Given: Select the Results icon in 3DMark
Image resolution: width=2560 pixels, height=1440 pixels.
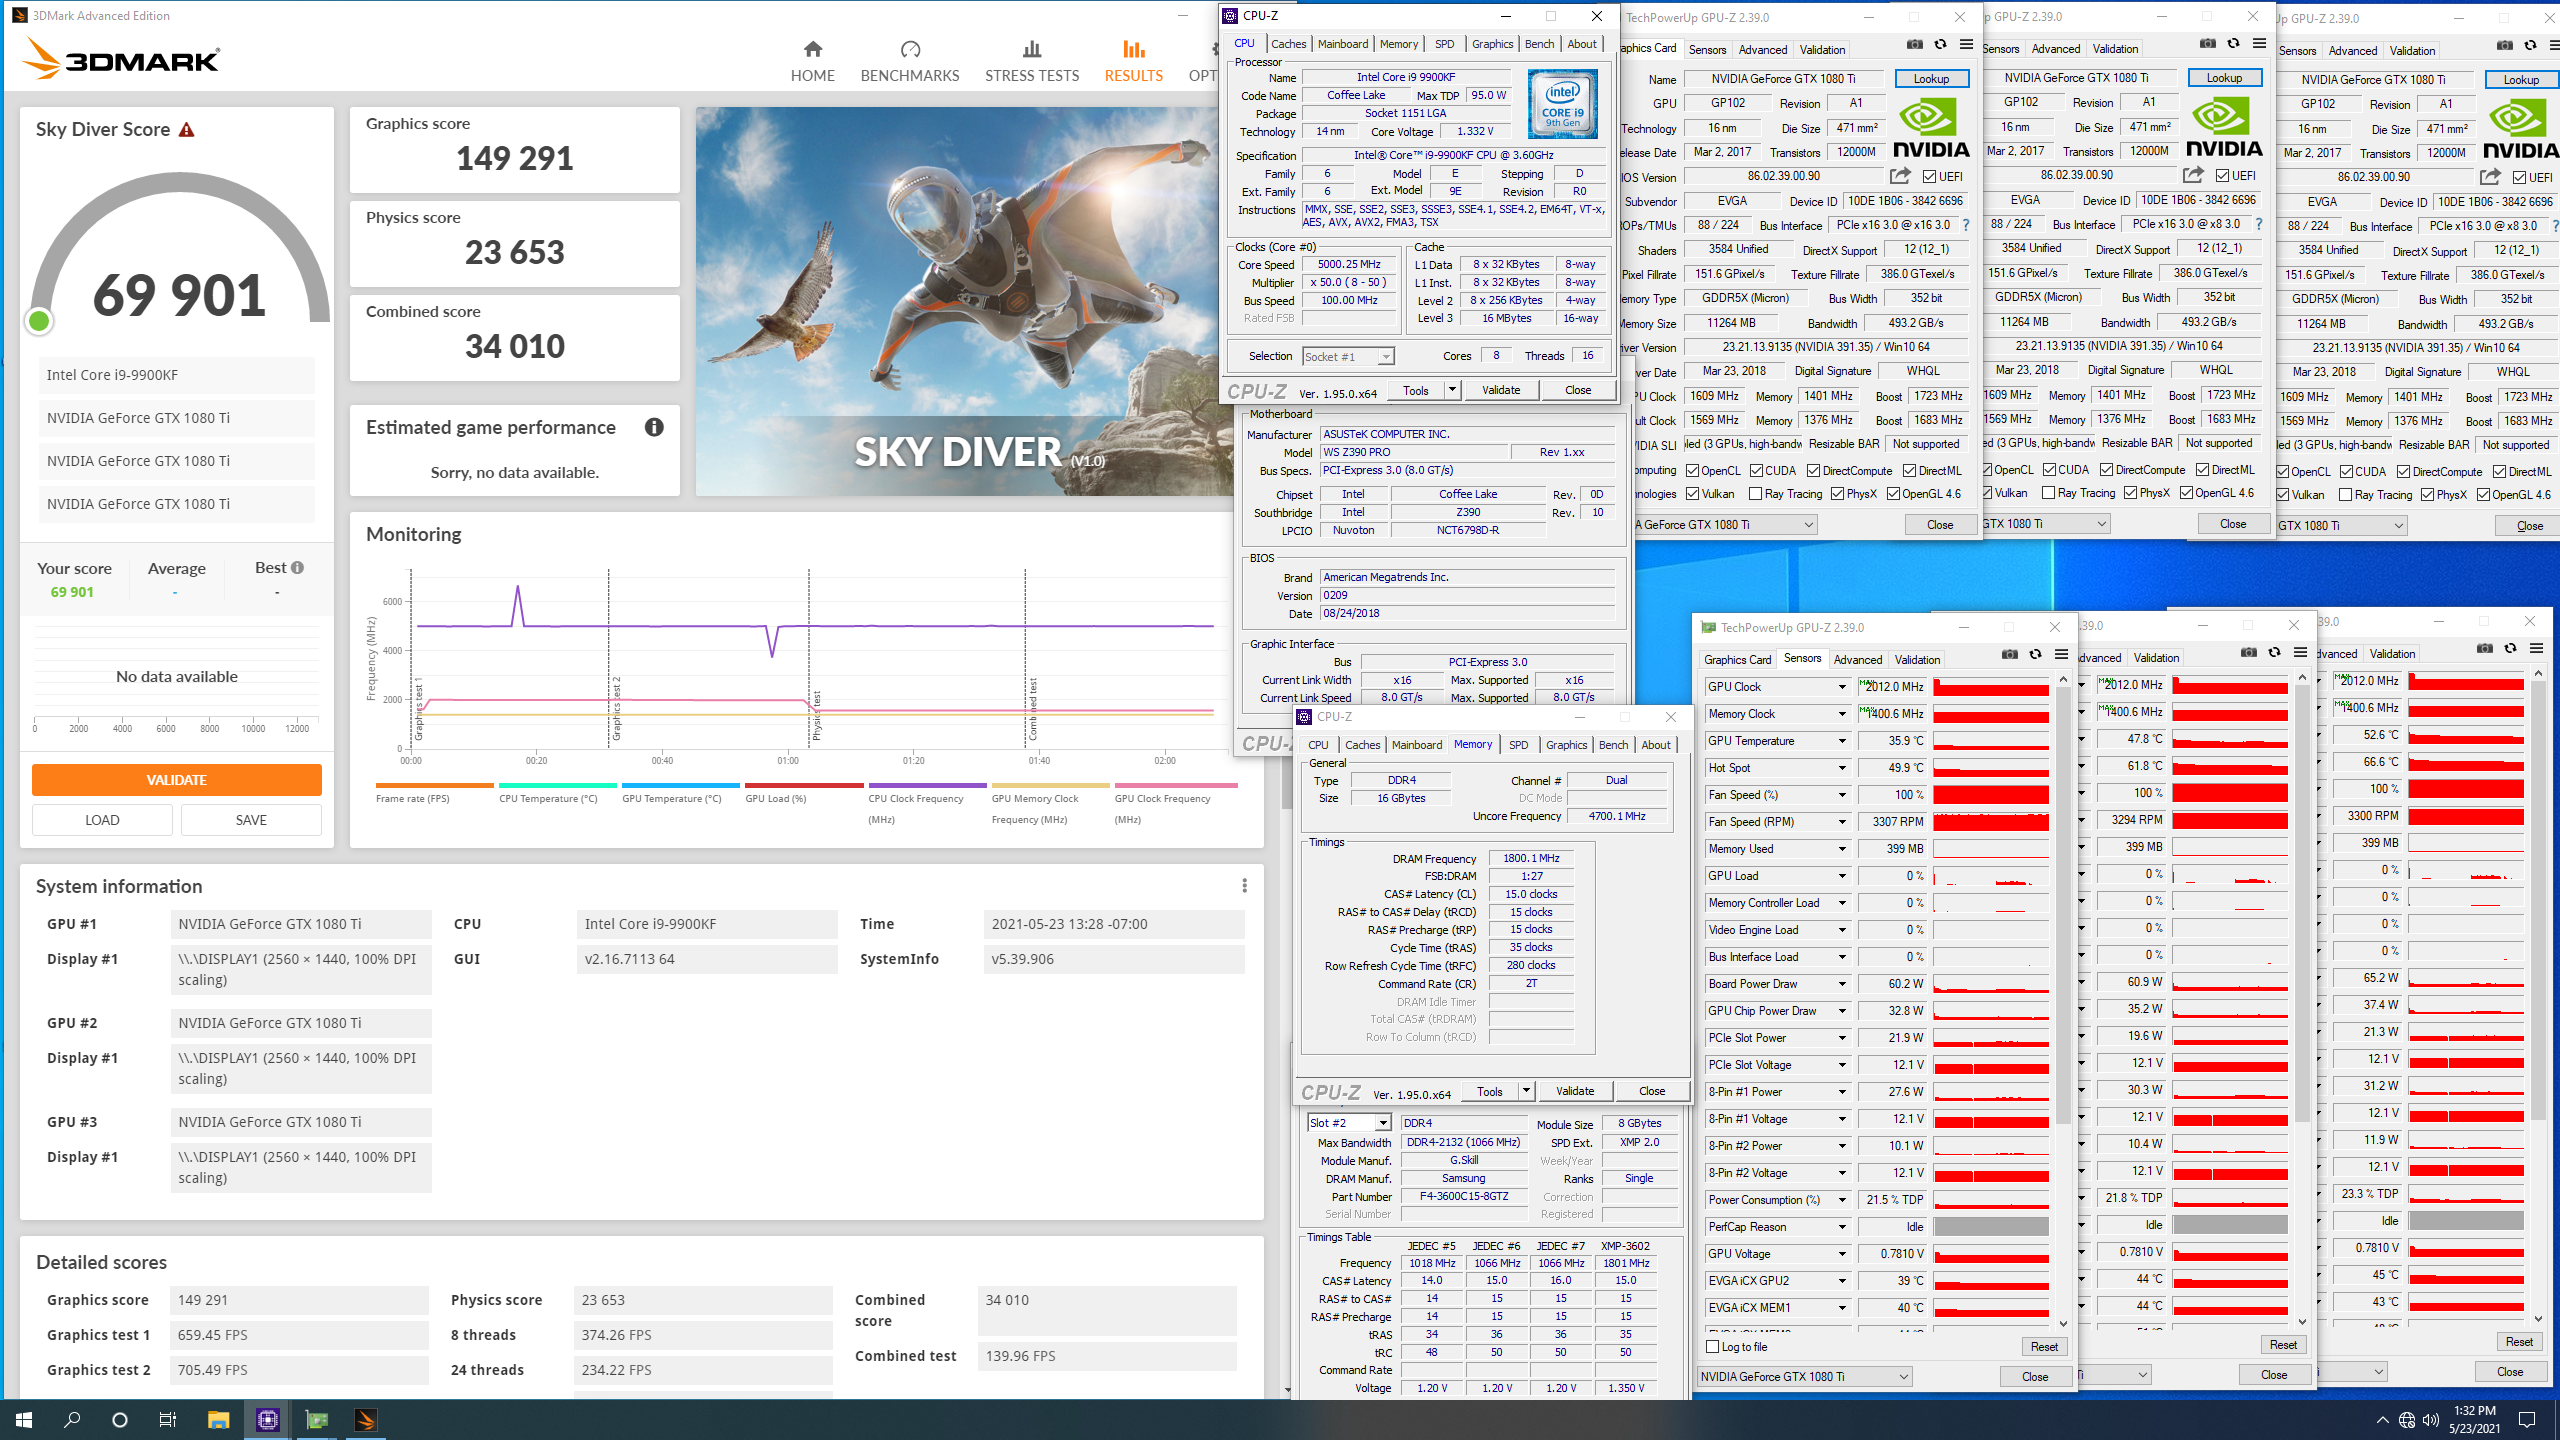Looking at the screenshot, I should (x=1133, y=49).
